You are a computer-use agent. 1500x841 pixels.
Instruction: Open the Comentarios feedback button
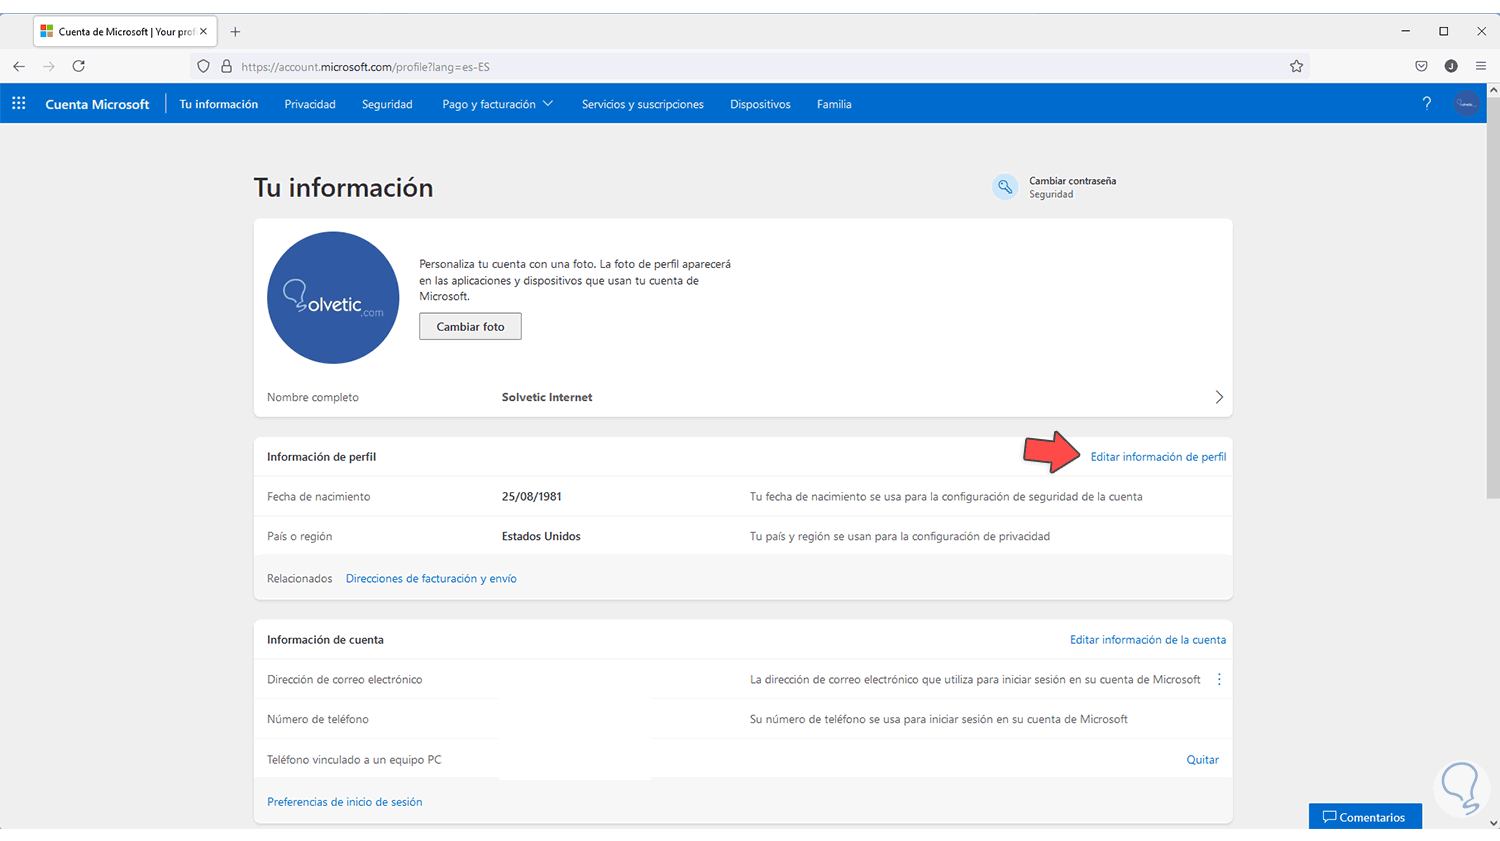tap(1365, 816)
